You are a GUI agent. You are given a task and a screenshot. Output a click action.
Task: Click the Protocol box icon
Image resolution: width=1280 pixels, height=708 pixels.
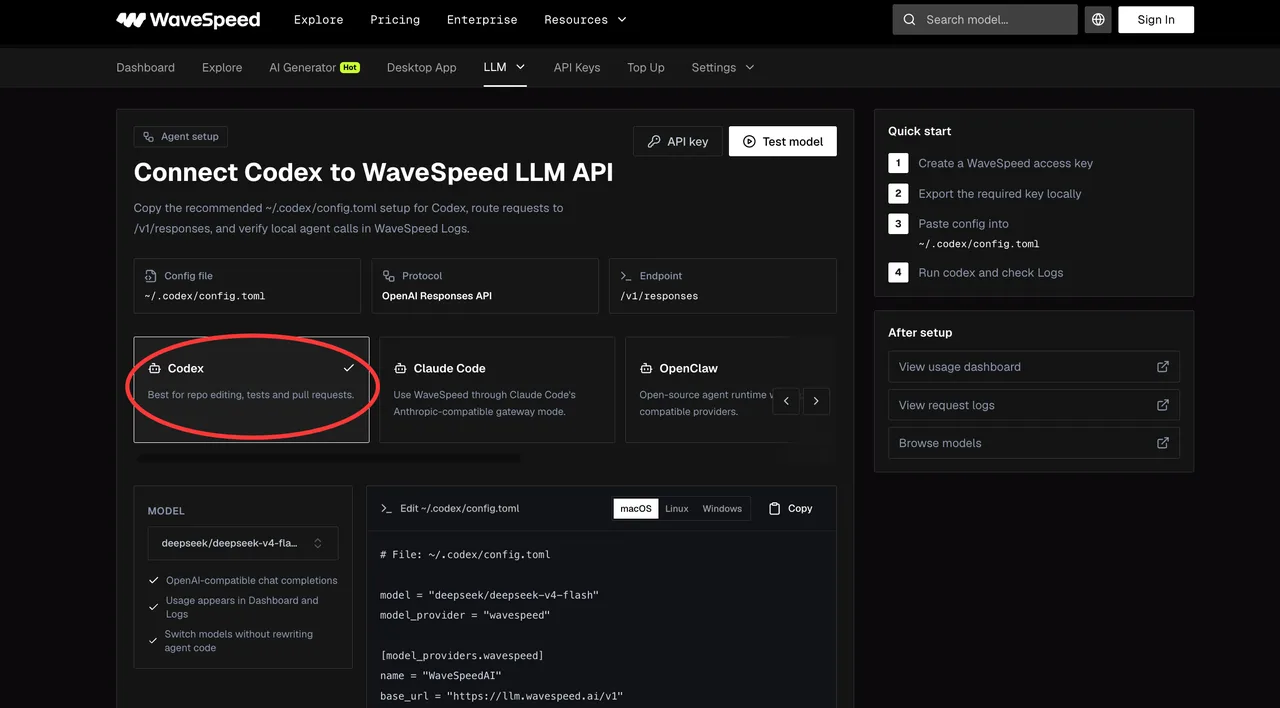click(x=389, y=276)
